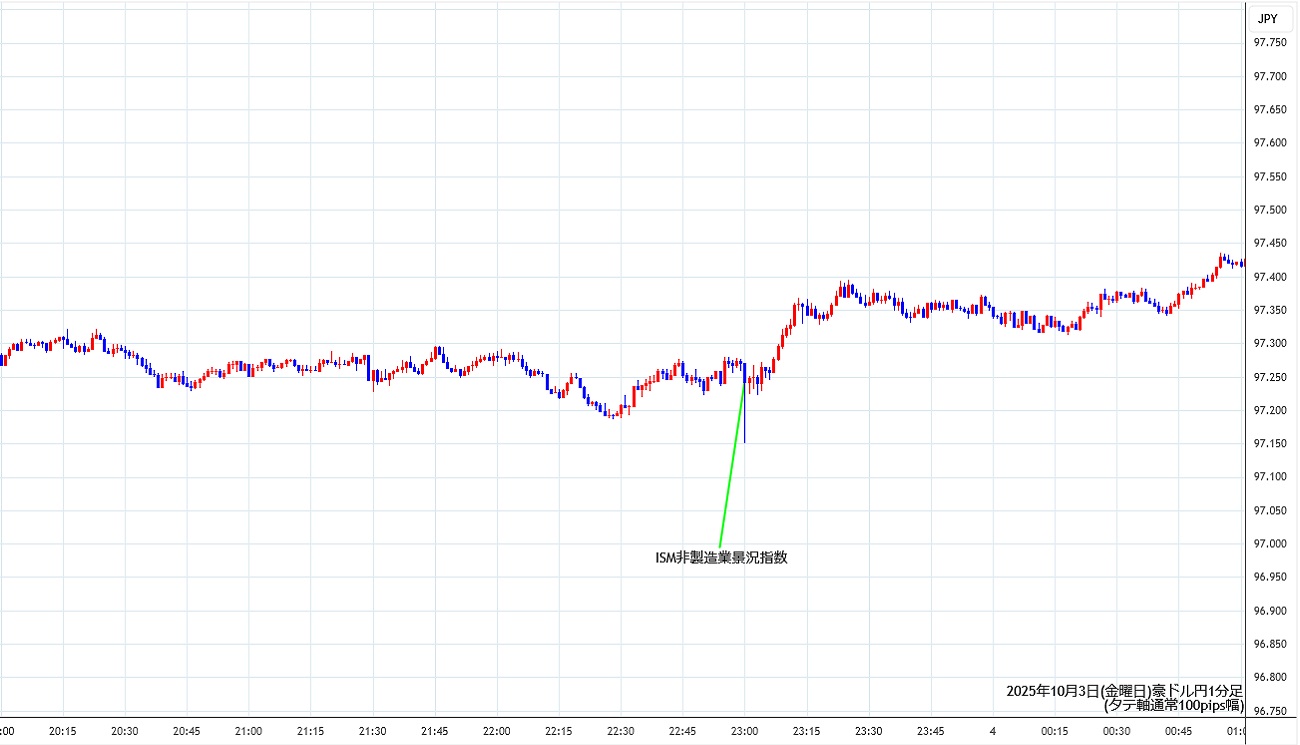Image resolution: width=1300 pixels, height=745 pixels.
Task: Click the 97.500 price axis label
Action: click(1270, 210)
